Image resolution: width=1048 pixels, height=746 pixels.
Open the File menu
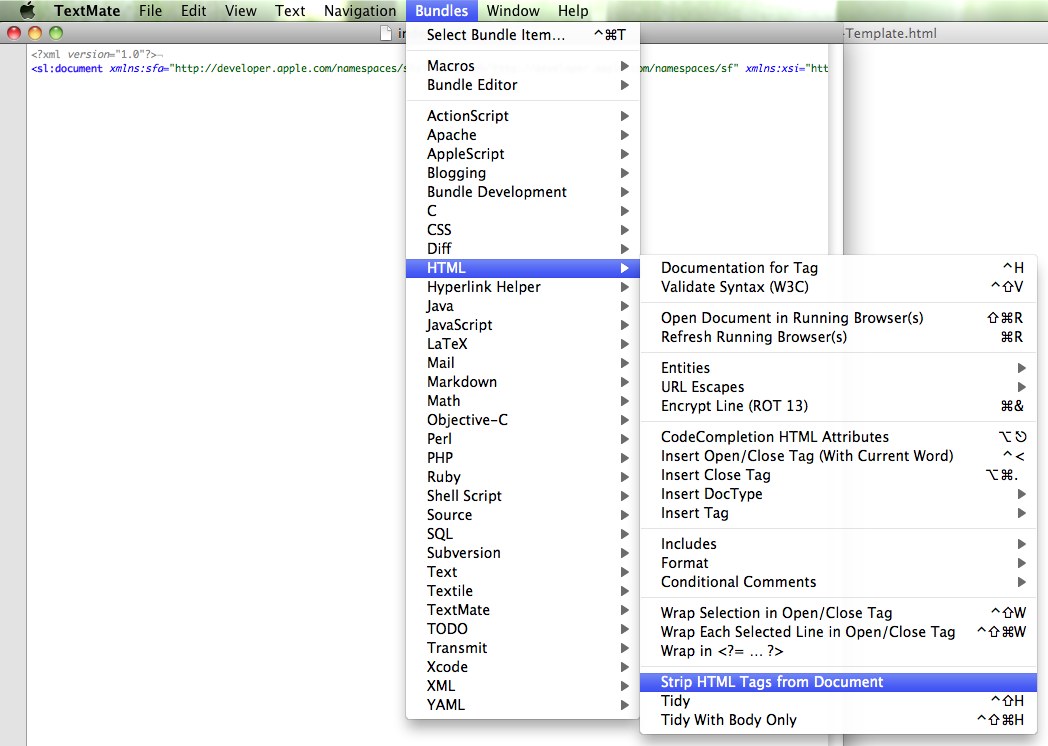pyautogui.click(x=150, y=11)
